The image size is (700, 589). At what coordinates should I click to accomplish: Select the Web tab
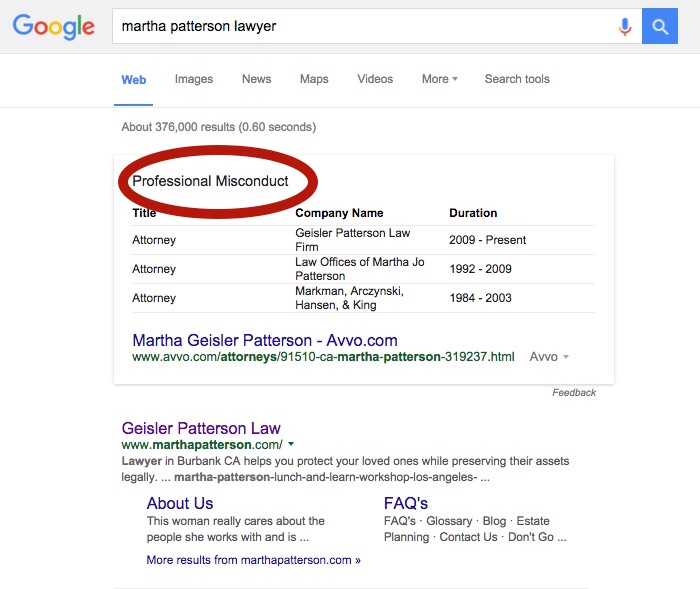[x=133, y=79]
